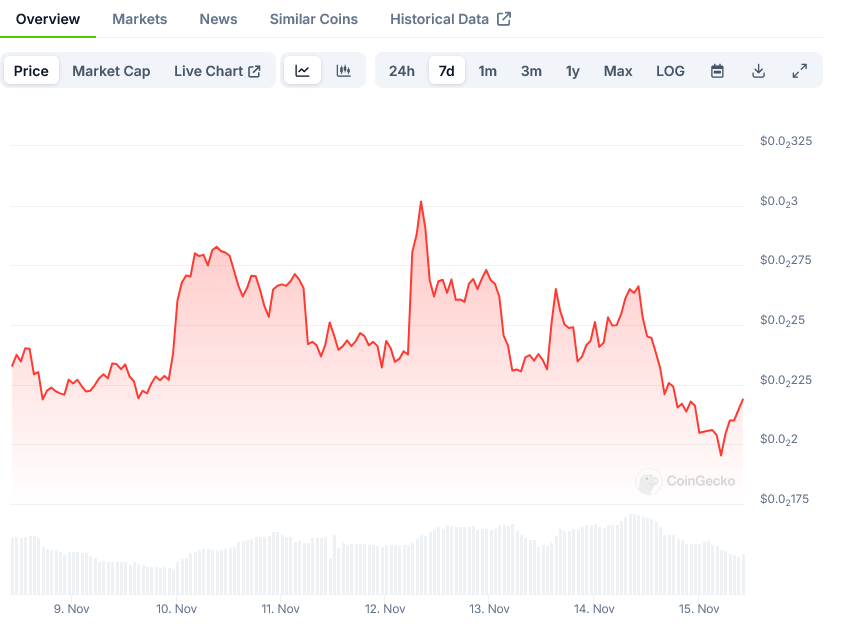Open the calendar date range picker

[717, 71]
